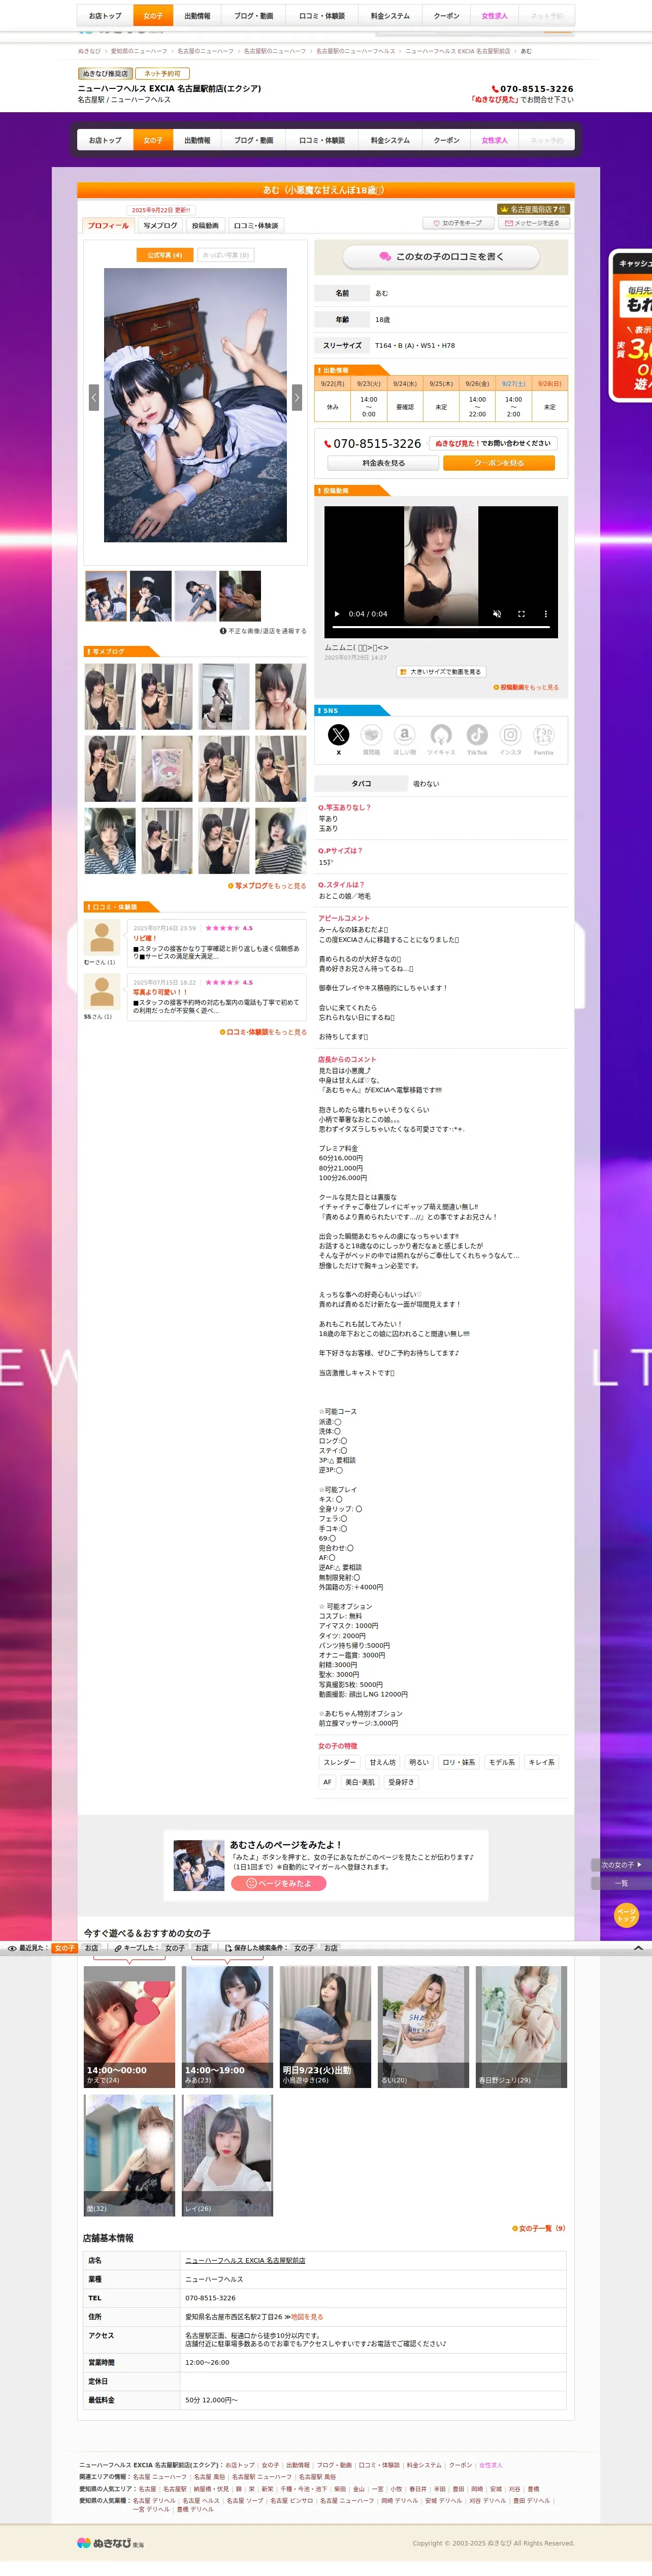This screenshot has height=2576, width=652.
Task: Click ロリ・妹系 feature tag
Action: pyautogui.click(x=459, y=1762)
